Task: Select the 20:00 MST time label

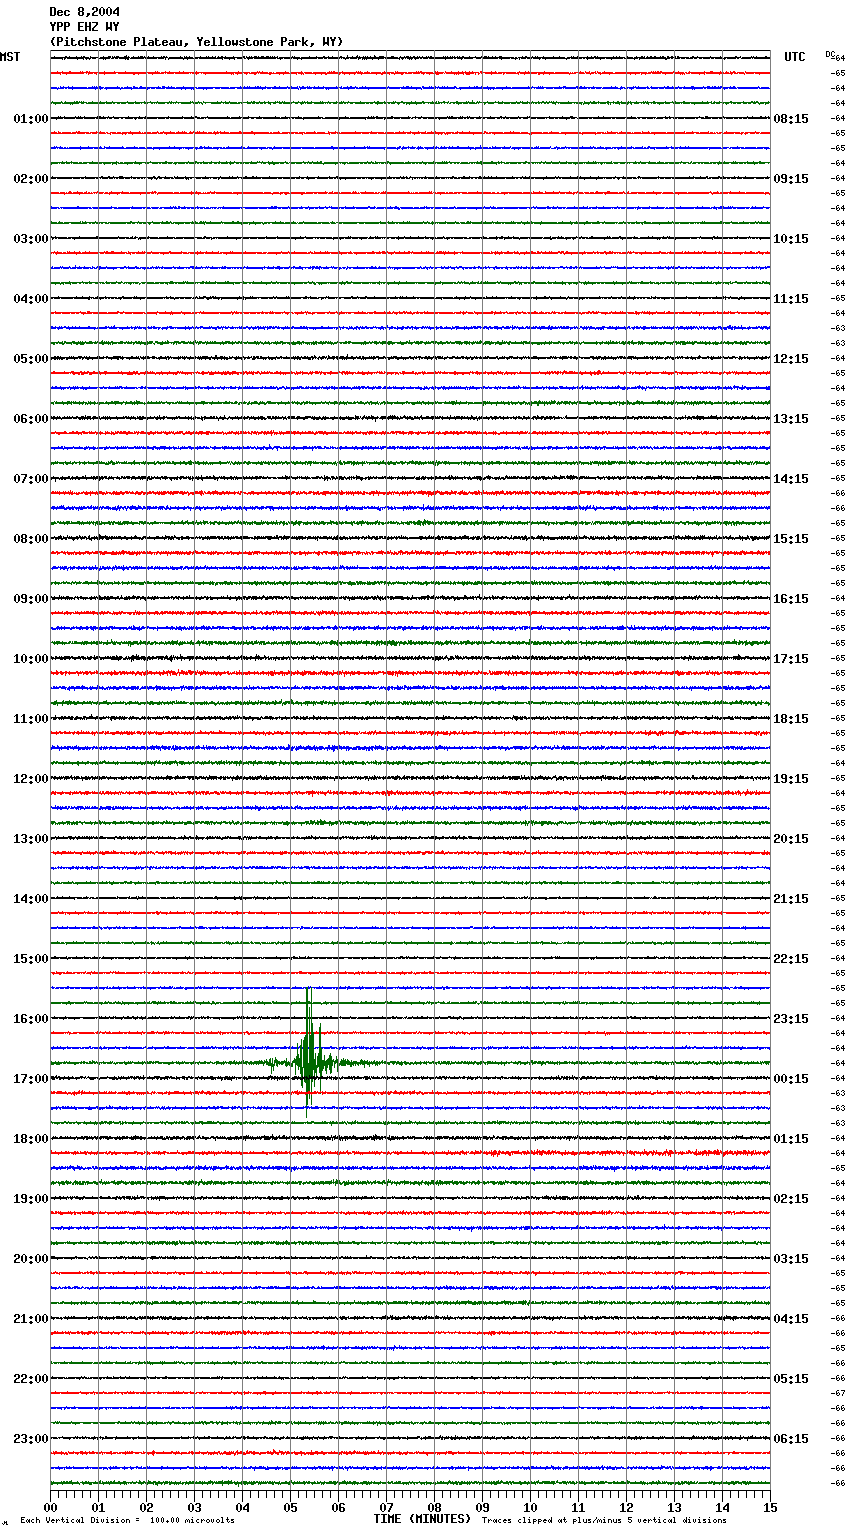Action: pos(30,1259)
